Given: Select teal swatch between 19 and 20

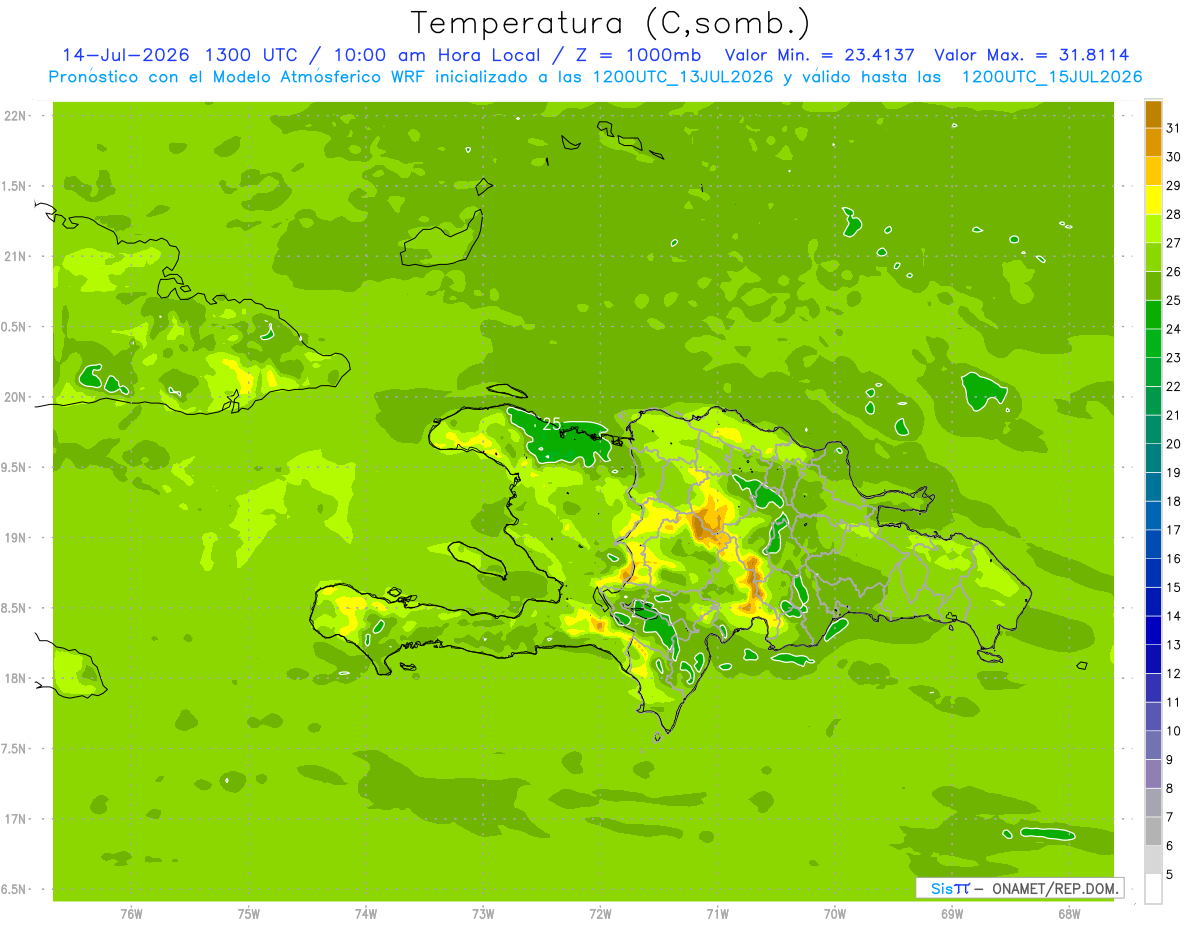Looking at the screenshot, I should point(1153,459).
